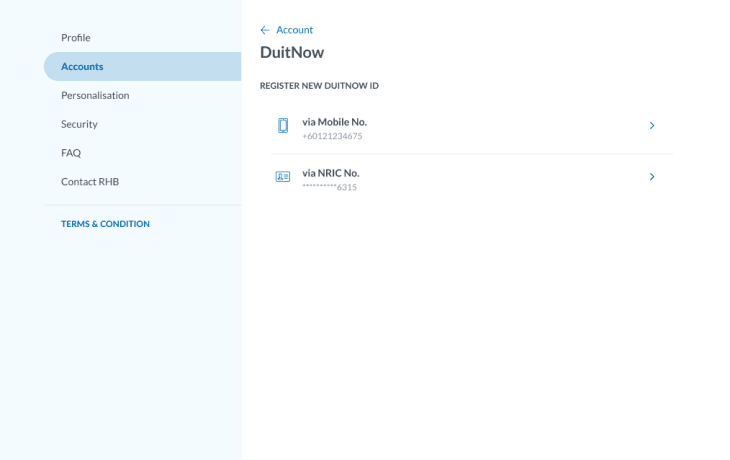Choose the via NRIC No. label
Screen dimensions: 730x460
pos(330,172)
